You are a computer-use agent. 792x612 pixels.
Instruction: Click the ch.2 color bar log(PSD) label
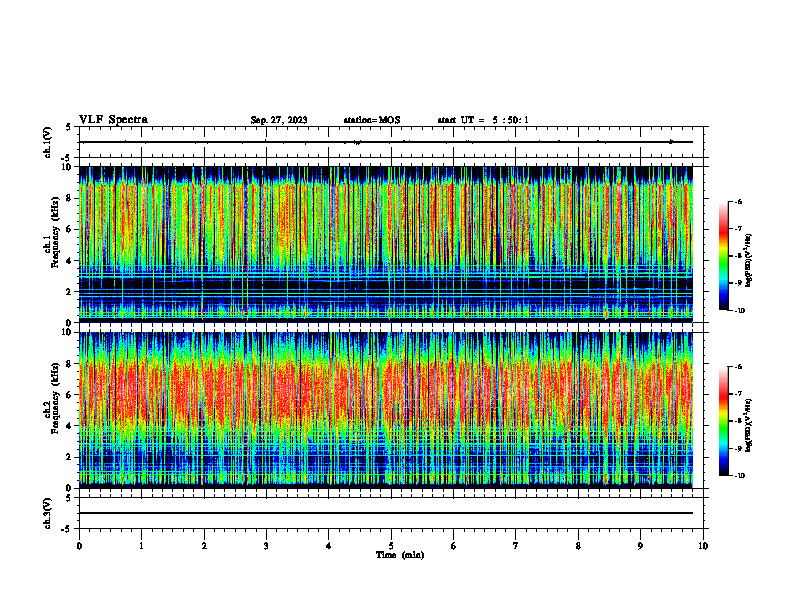point(748,426)
